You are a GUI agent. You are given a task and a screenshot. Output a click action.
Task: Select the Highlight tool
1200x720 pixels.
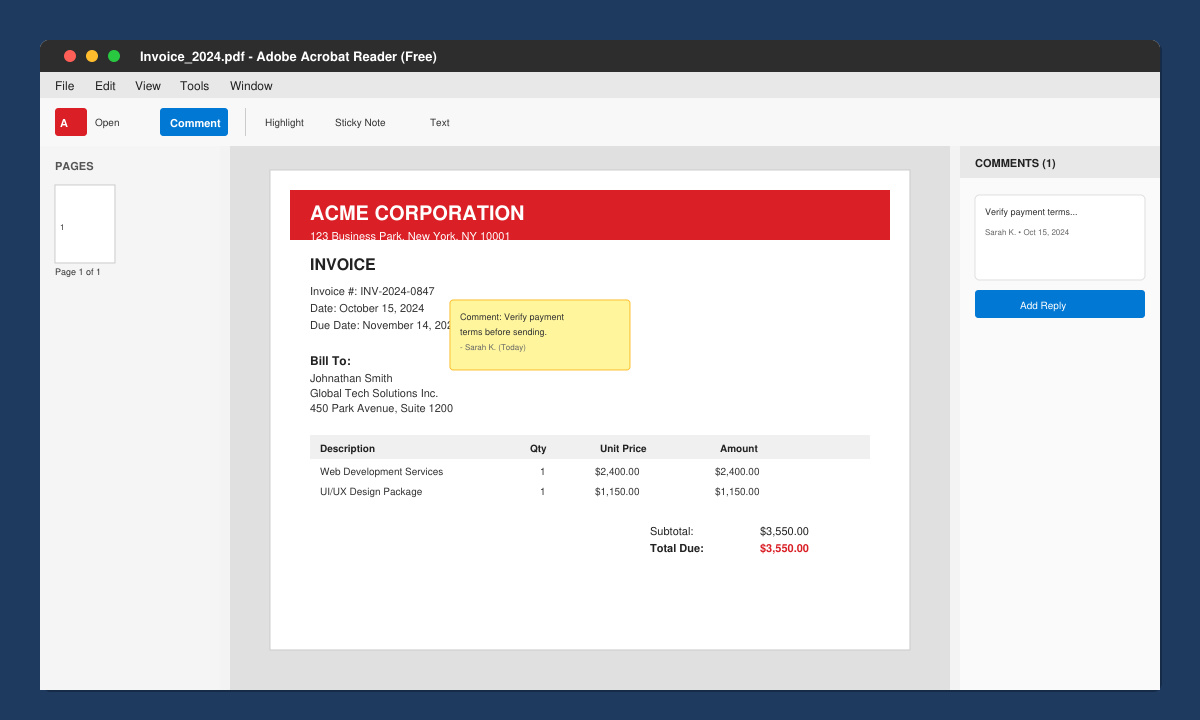[284, 123]
